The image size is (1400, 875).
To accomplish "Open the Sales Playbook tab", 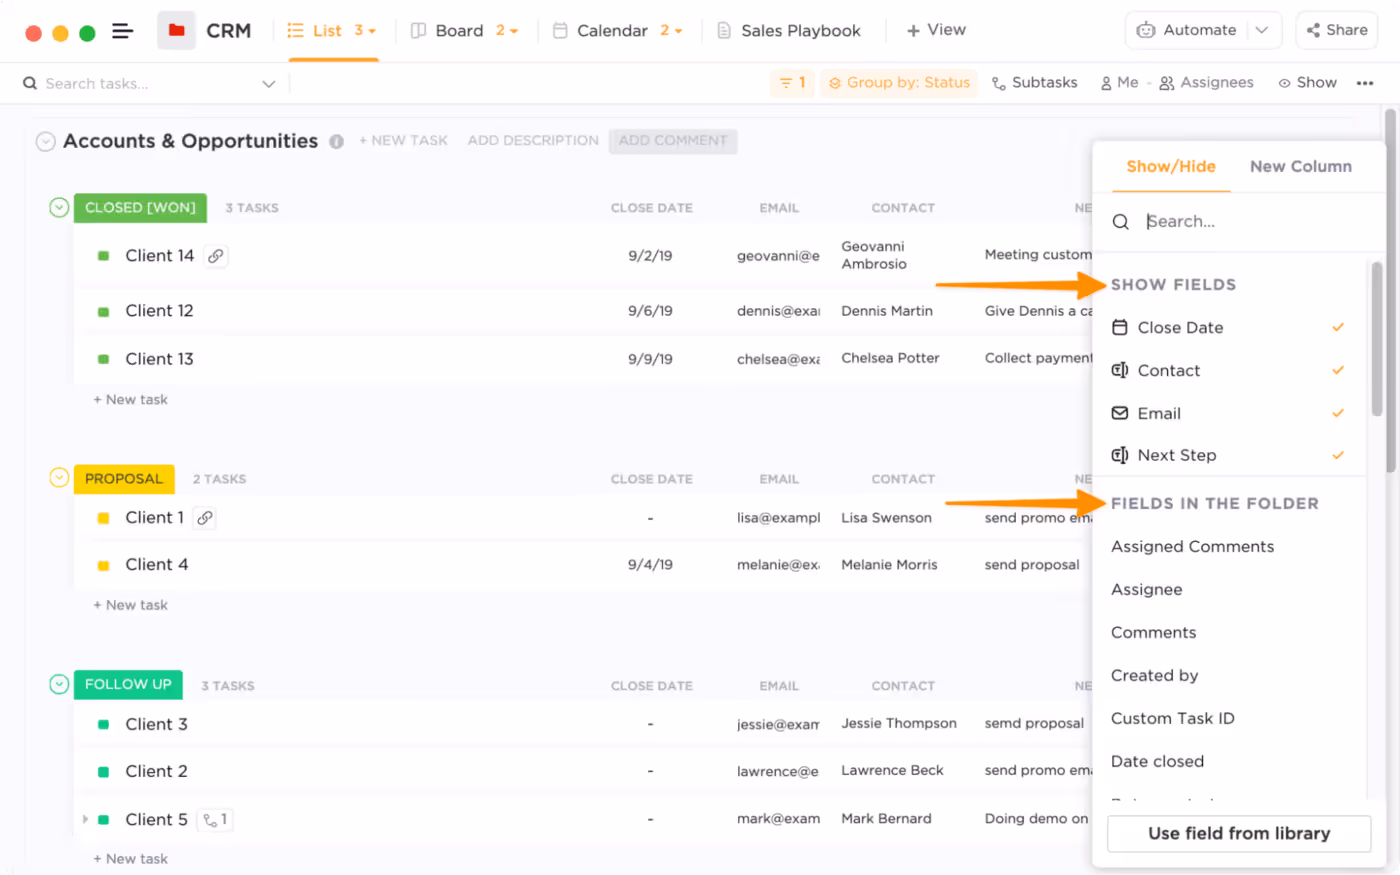I will [789, 31].
